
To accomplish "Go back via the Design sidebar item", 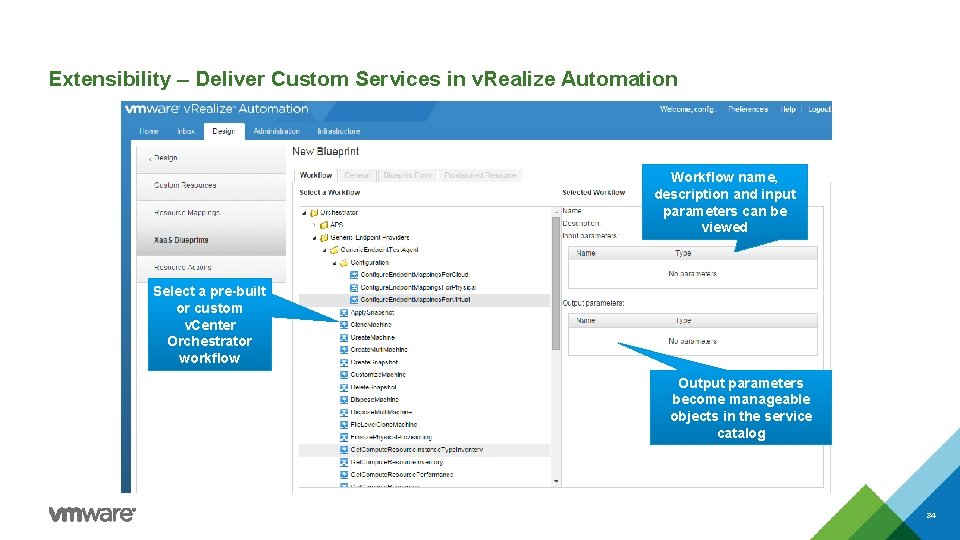I will click(211, 158).
